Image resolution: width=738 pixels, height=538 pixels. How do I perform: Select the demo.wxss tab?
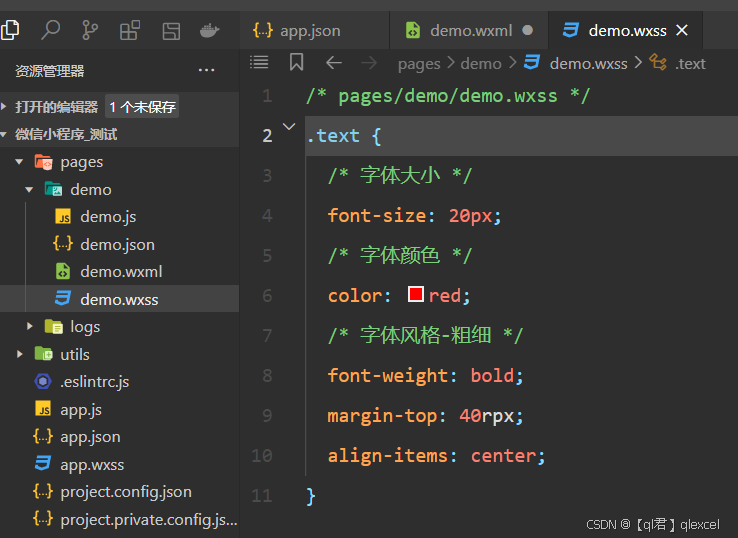pos(626,31)
